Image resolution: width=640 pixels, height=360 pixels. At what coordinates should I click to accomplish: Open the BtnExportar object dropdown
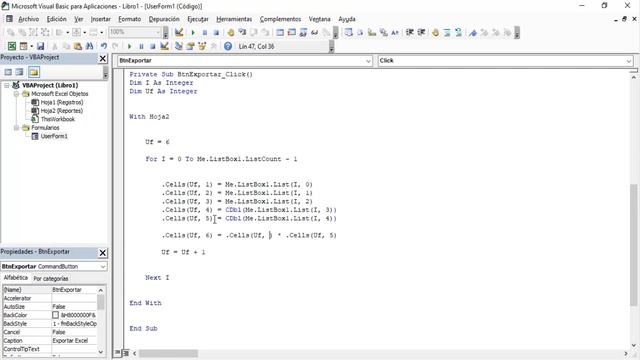(x=368, y=61)
